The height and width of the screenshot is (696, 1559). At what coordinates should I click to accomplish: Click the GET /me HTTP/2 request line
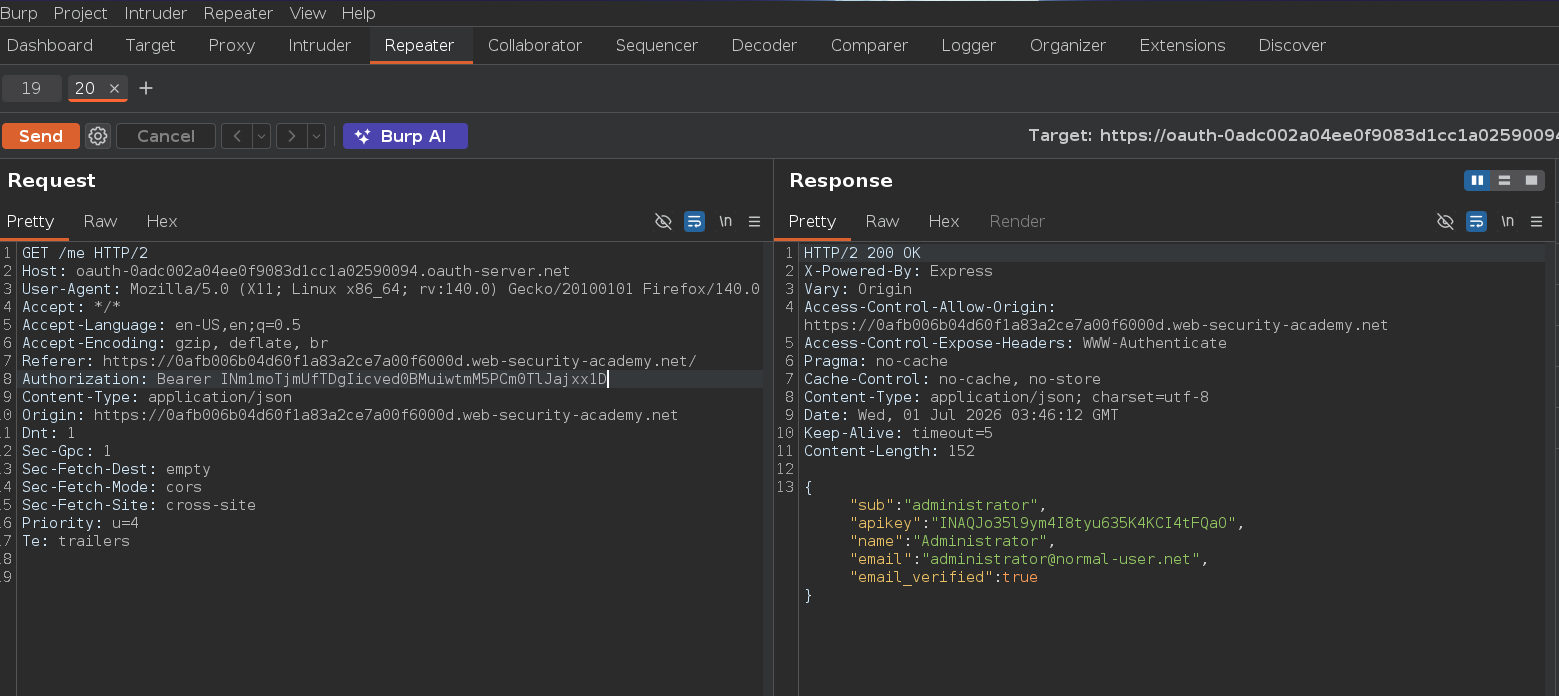(85, 253)
